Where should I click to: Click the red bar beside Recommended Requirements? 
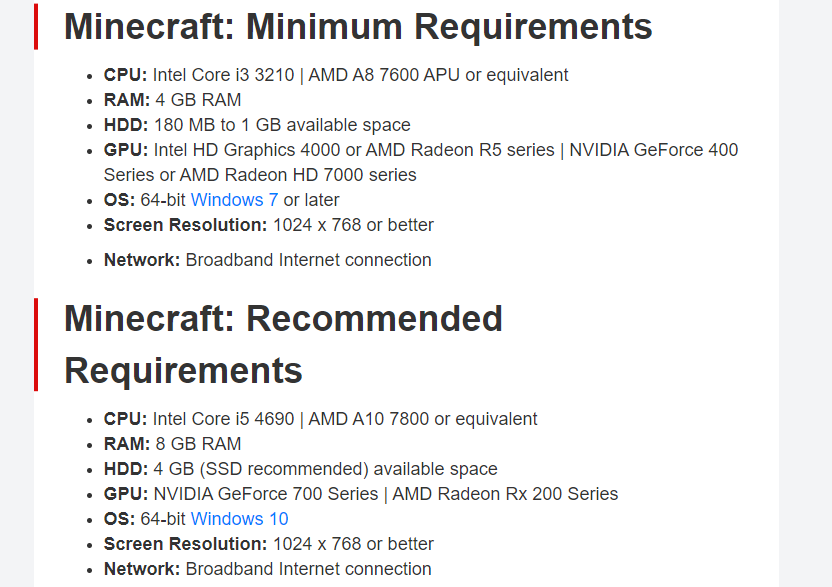point(36,344)
